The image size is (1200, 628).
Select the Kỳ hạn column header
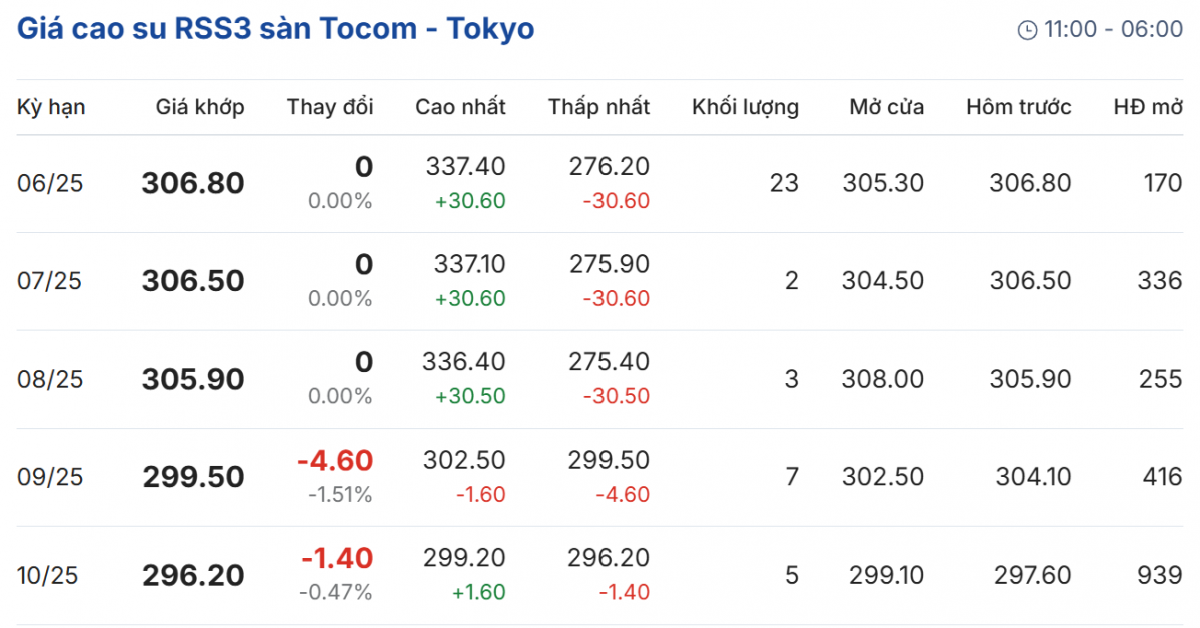pos(51,107)
